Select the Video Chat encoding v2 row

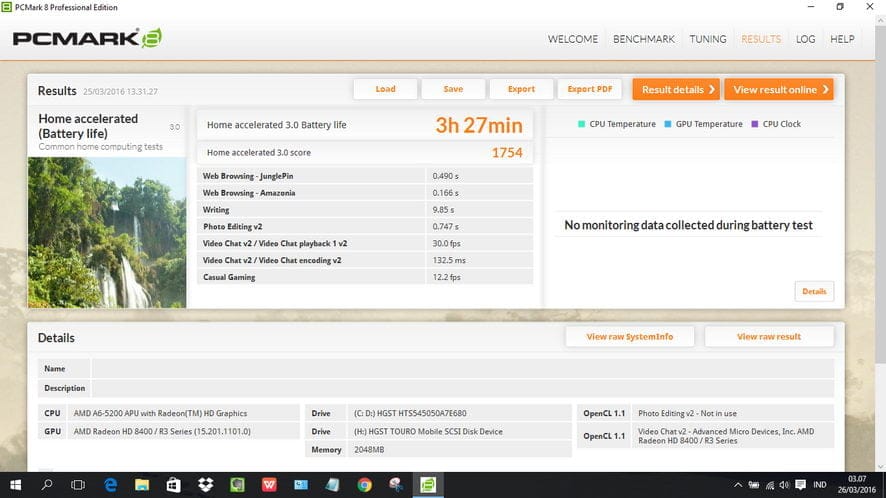[364, 261]
